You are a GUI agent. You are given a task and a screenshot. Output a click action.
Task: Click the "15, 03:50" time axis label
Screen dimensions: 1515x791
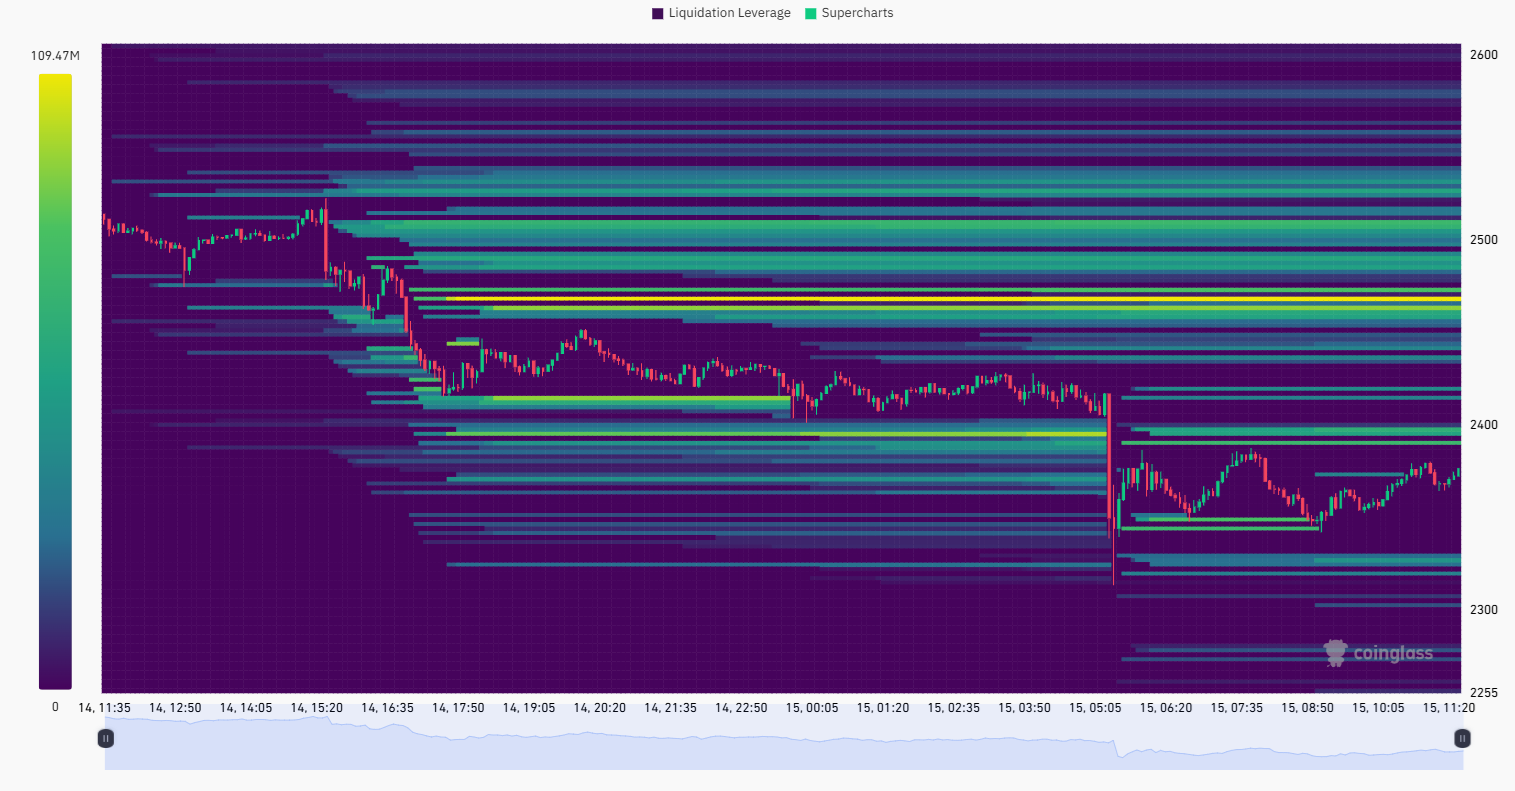tap(1025, 708)
